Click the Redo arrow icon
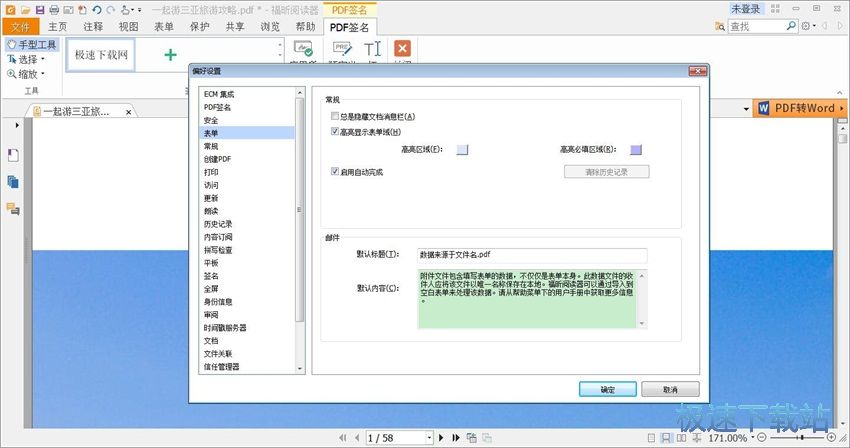The height and width of the screenshot is (448, 850). click(x=111, y=10)
